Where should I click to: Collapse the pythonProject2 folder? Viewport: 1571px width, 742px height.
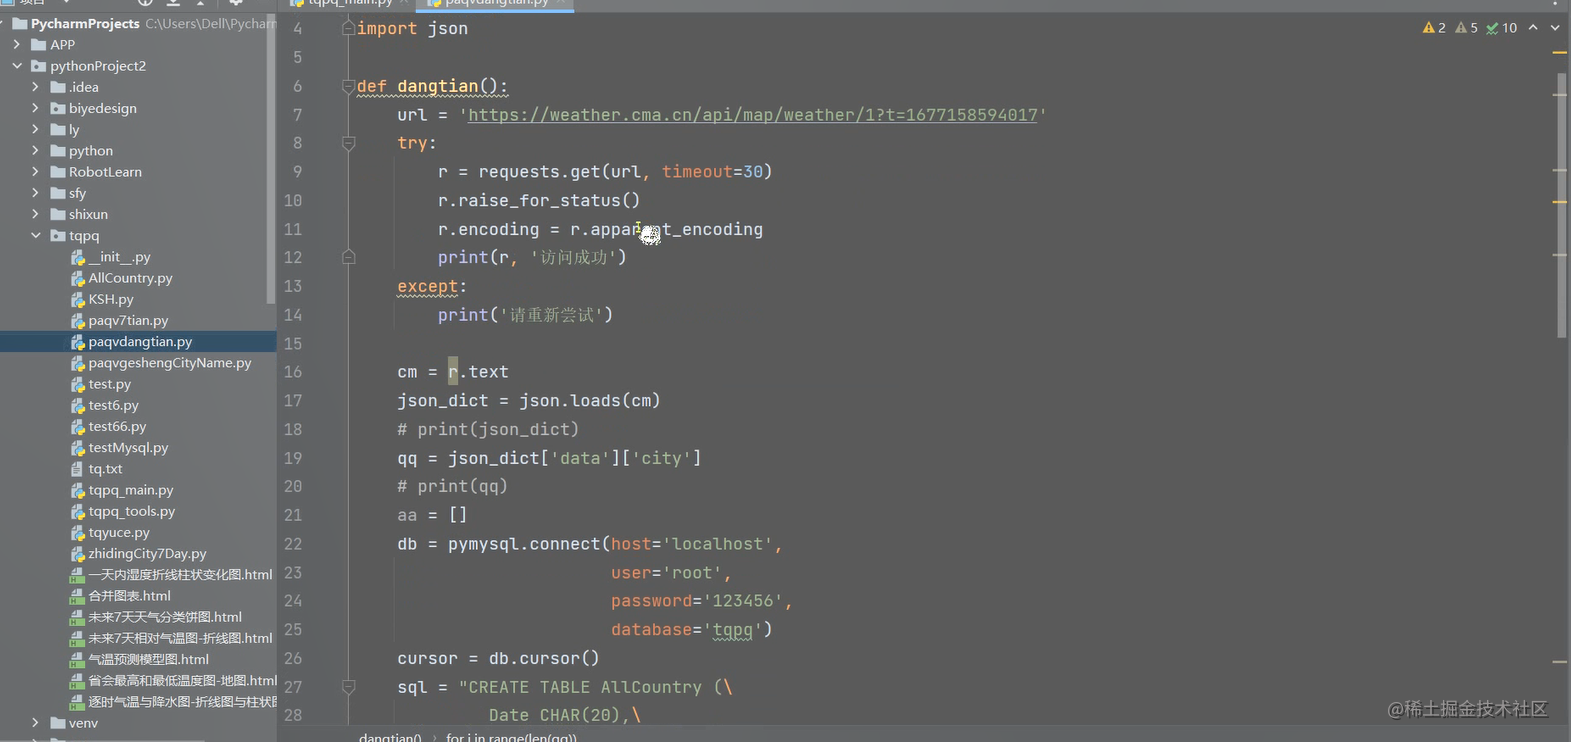click(x=17, y=66)
